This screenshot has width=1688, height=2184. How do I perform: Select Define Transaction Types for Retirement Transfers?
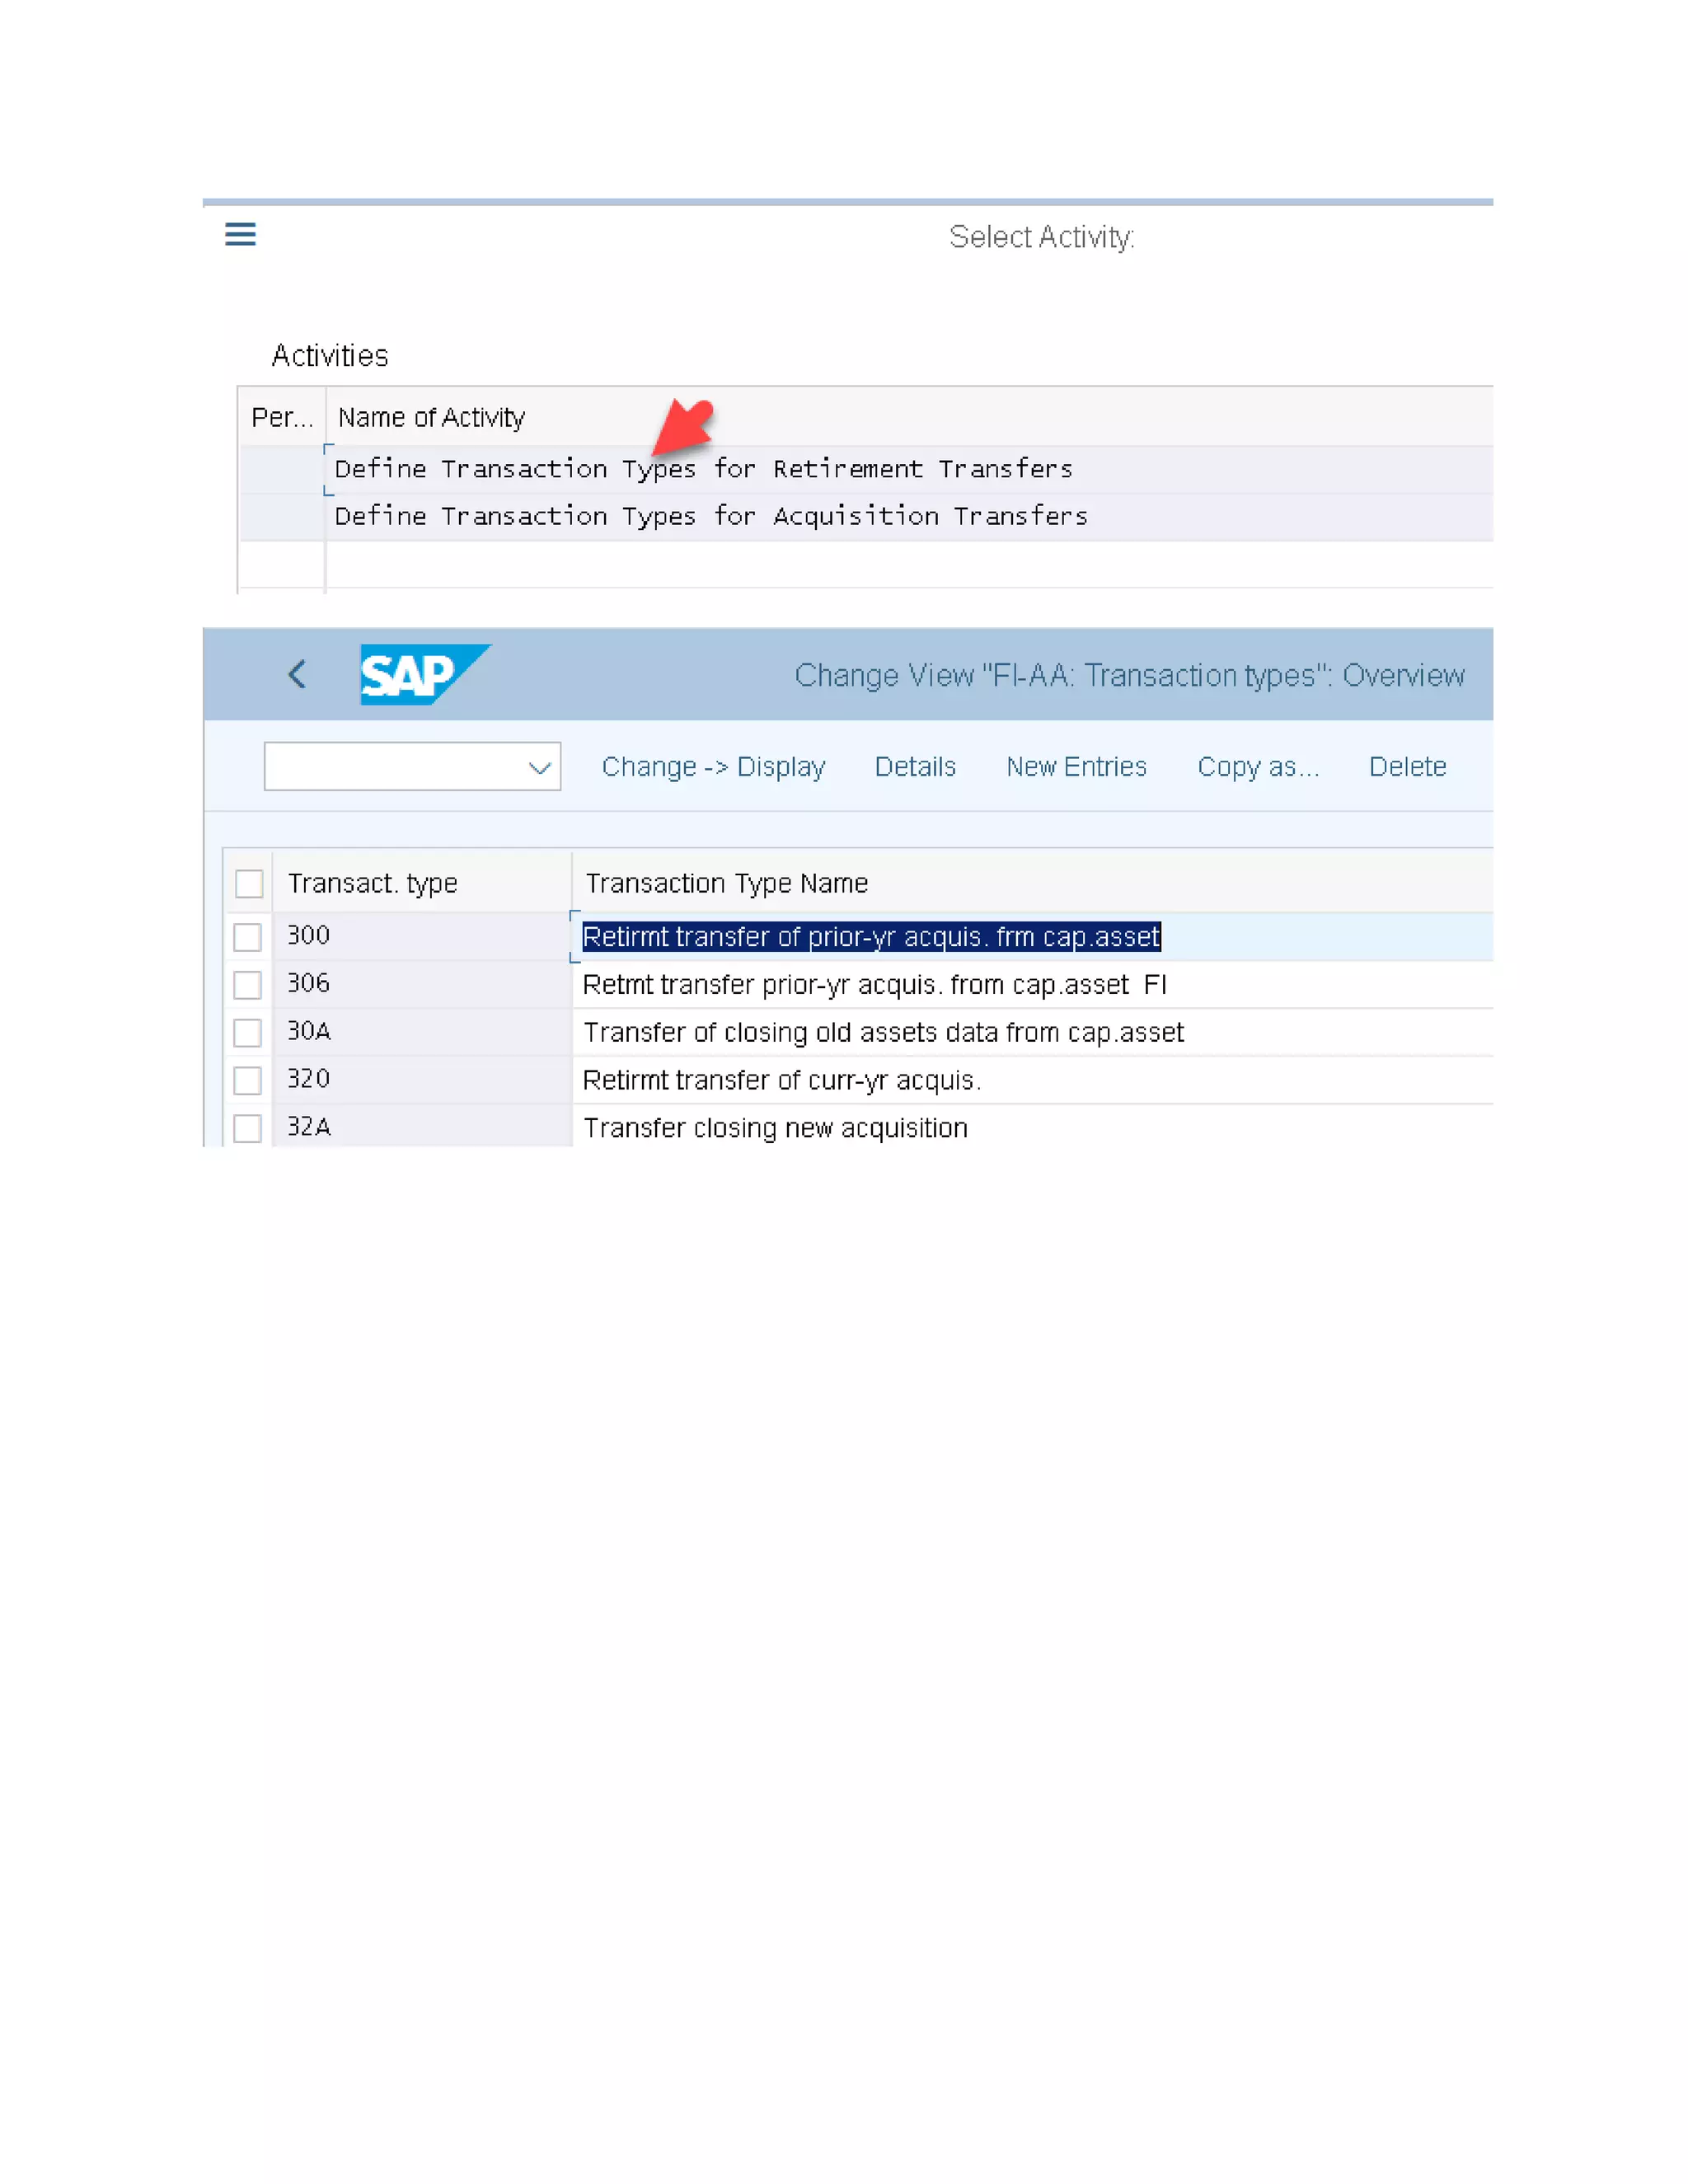pyautogui.click(x=703, y=469)
